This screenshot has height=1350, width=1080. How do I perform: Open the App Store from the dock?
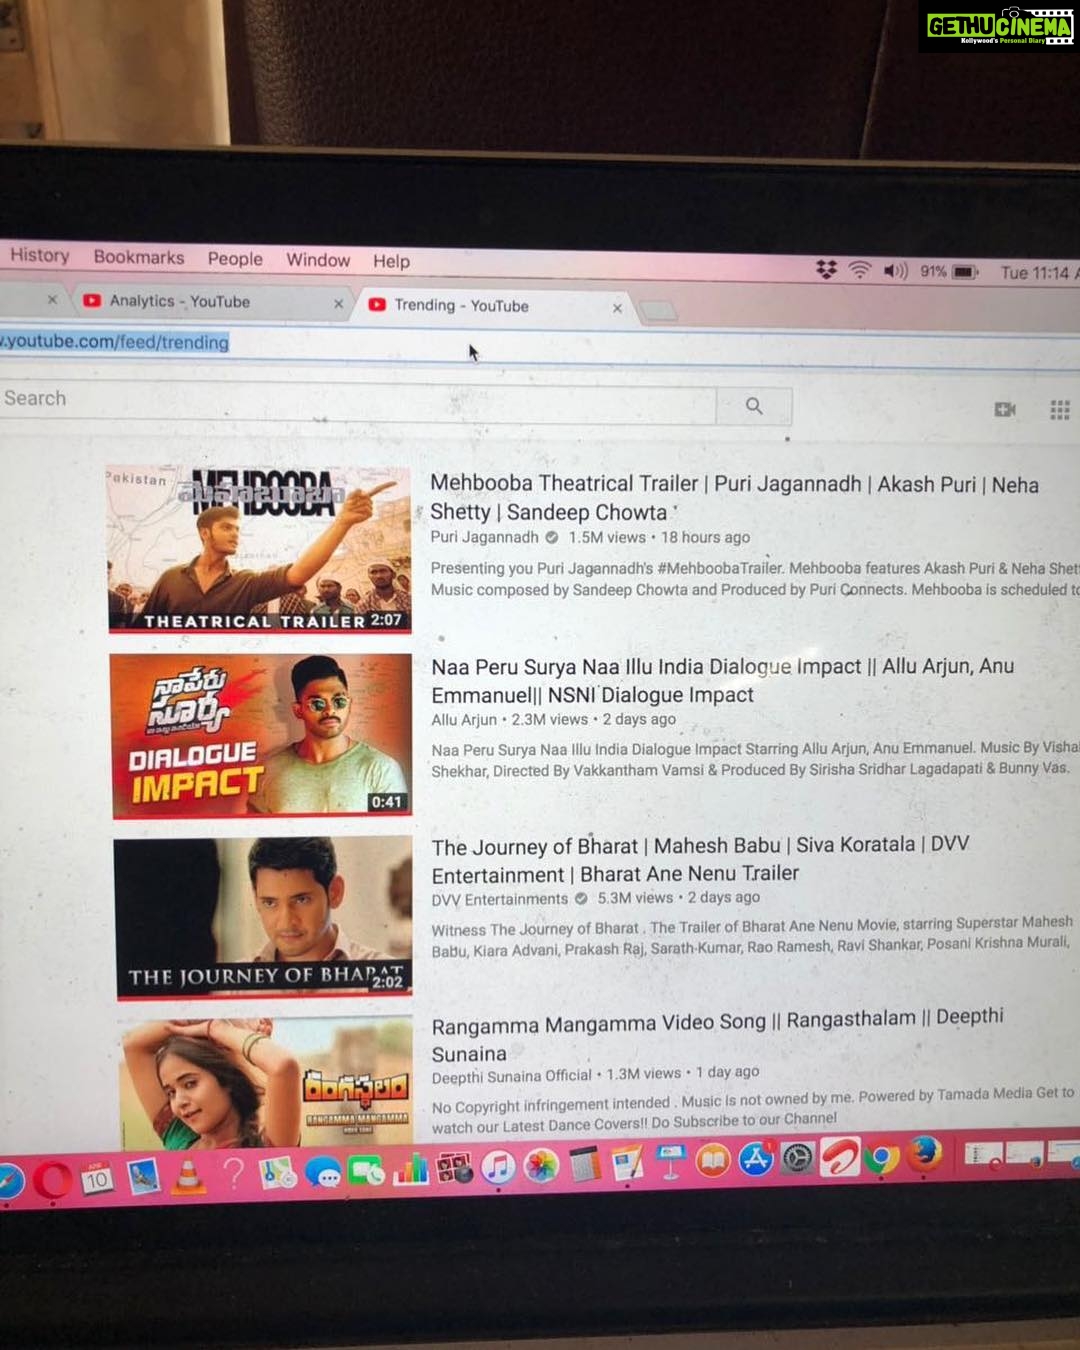coord(755,1160)
